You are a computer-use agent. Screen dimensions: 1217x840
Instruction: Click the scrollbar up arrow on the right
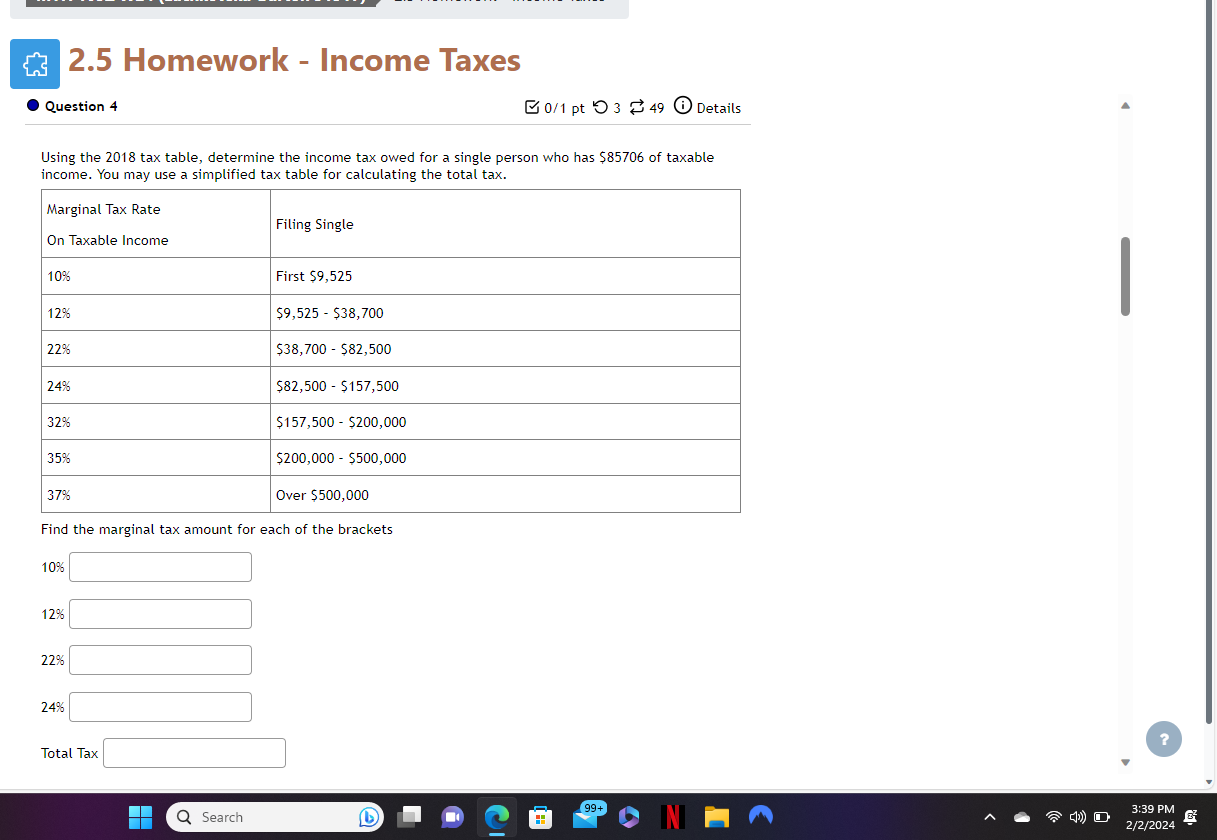(1125, 104)
